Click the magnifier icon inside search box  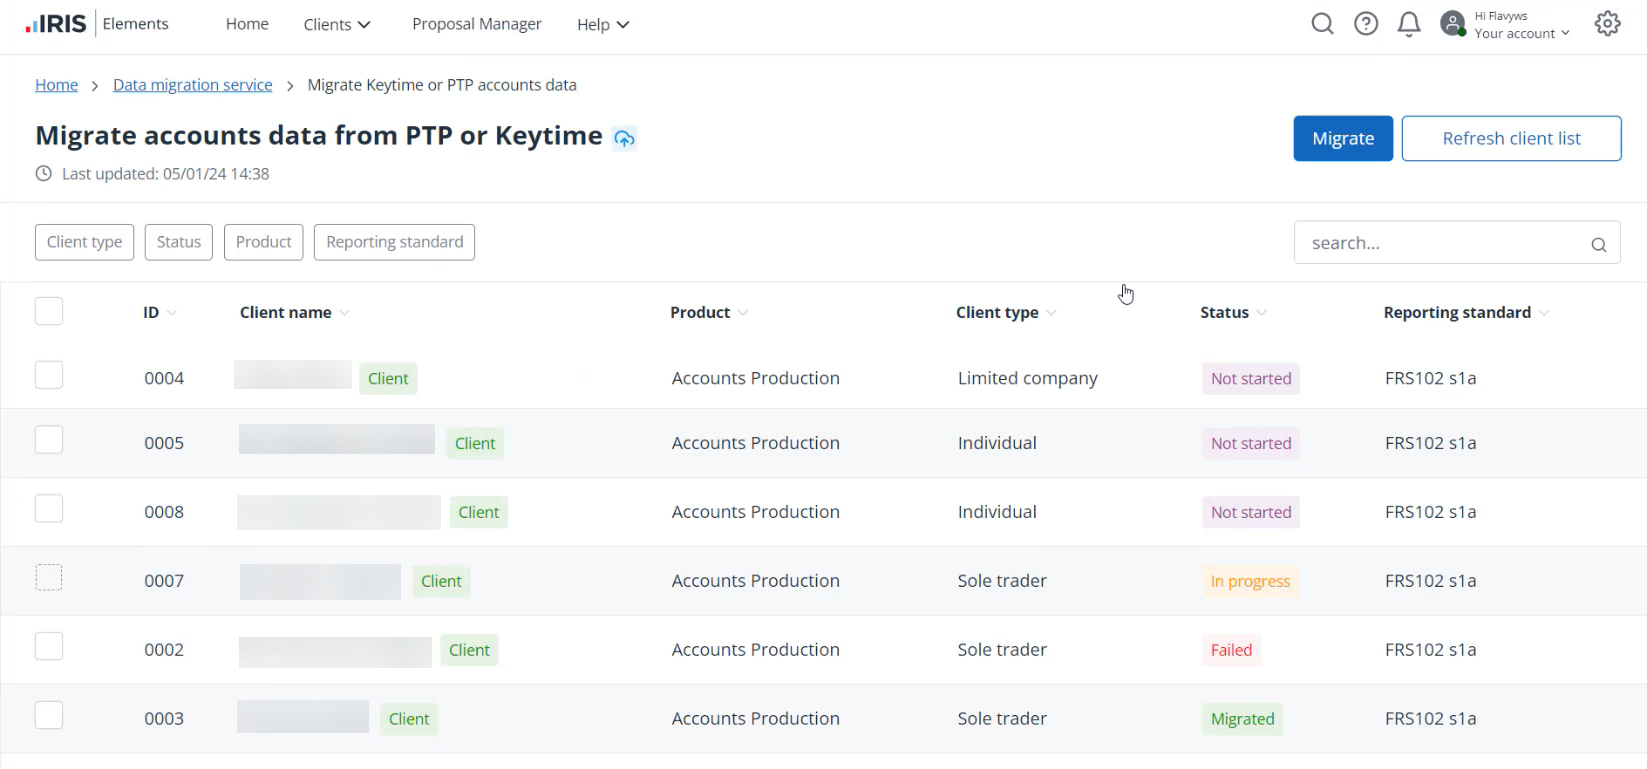pyautogui.click(x=1599, y=244)
